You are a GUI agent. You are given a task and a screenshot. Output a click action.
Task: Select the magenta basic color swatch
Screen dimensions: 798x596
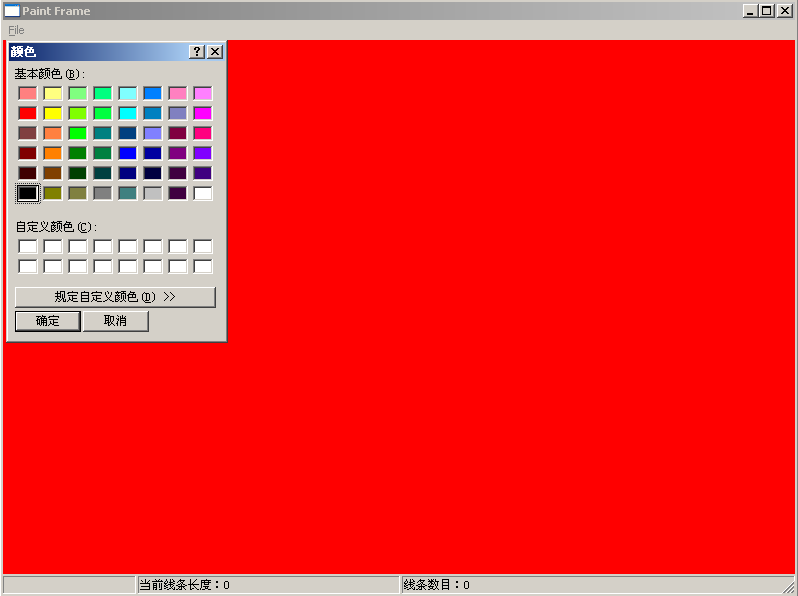tap(203, 113)
